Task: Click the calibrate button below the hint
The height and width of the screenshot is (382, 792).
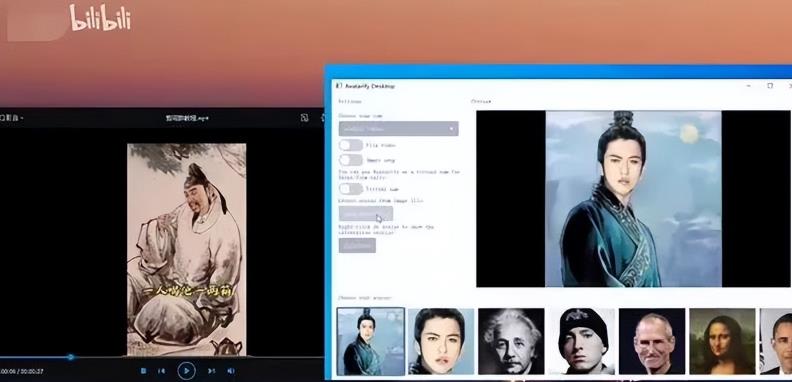Action: tap(357, 245)
